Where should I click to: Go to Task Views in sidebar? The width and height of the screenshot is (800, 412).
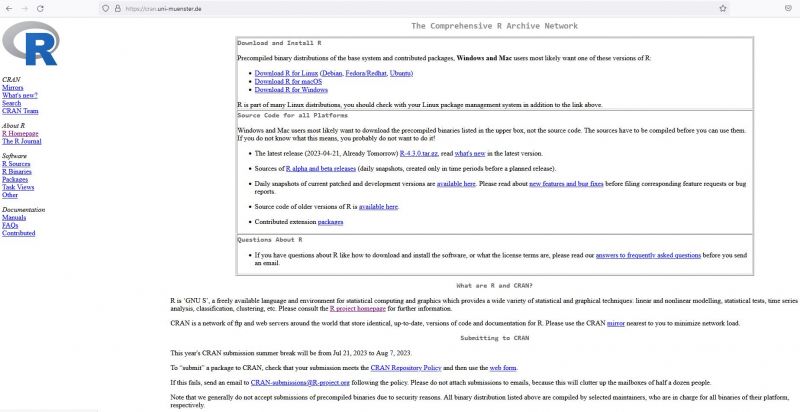click(x=18, y=187)
